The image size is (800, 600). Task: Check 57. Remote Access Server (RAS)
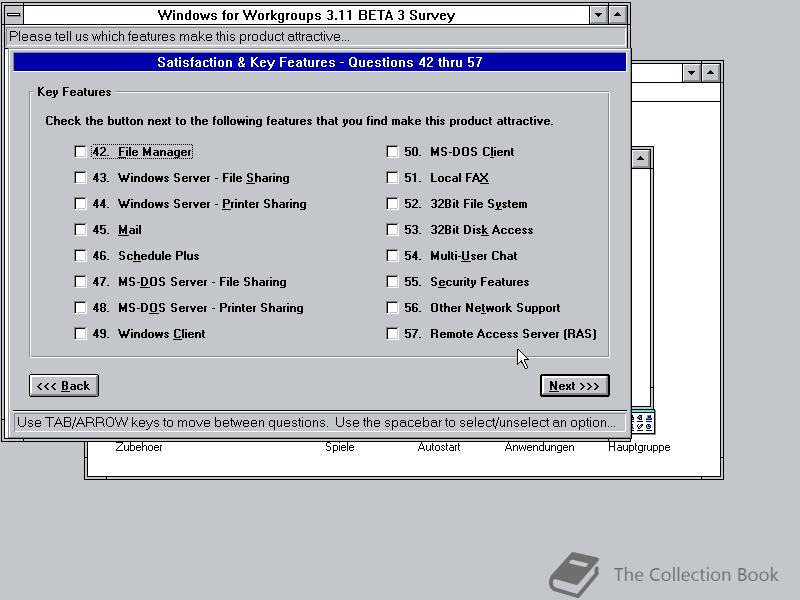392,334
